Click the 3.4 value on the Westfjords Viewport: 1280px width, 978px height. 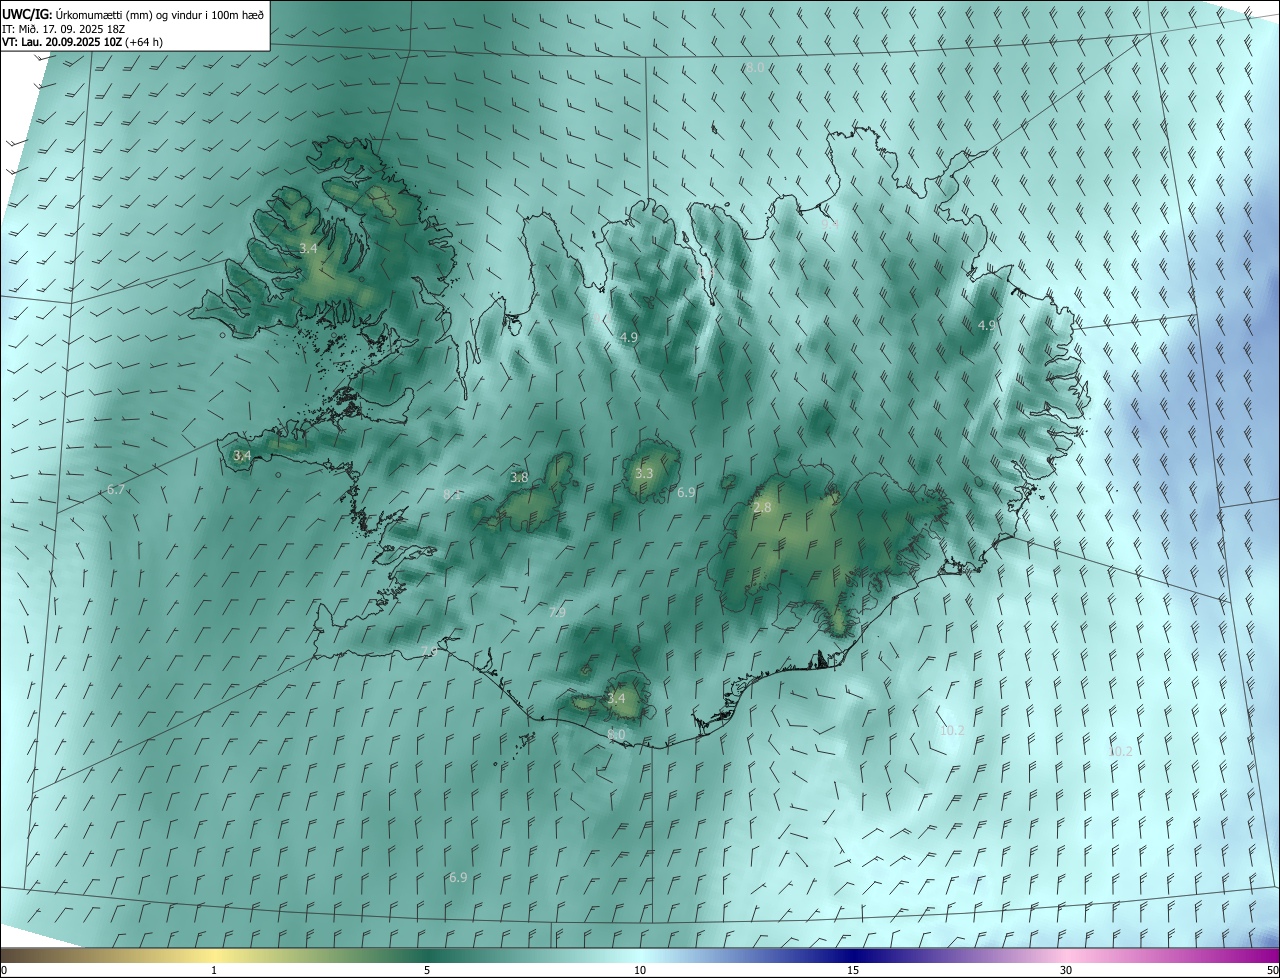coord(308,248)
